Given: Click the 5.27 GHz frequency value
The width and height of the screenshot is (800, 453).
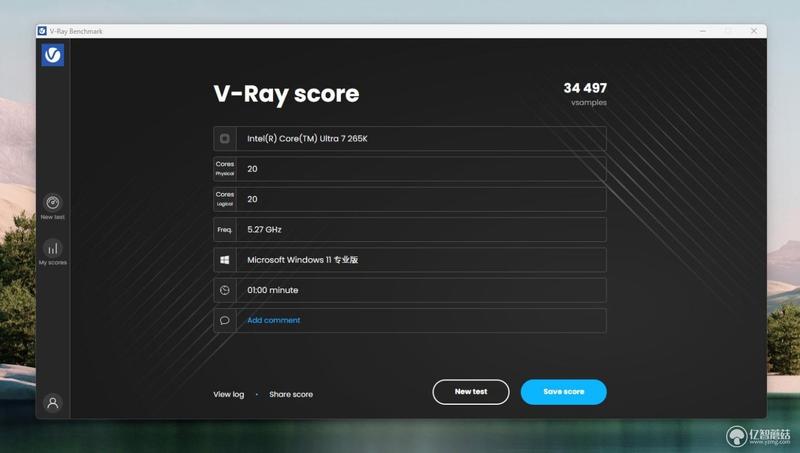Looking at the screenshot, I should (264, 230).
